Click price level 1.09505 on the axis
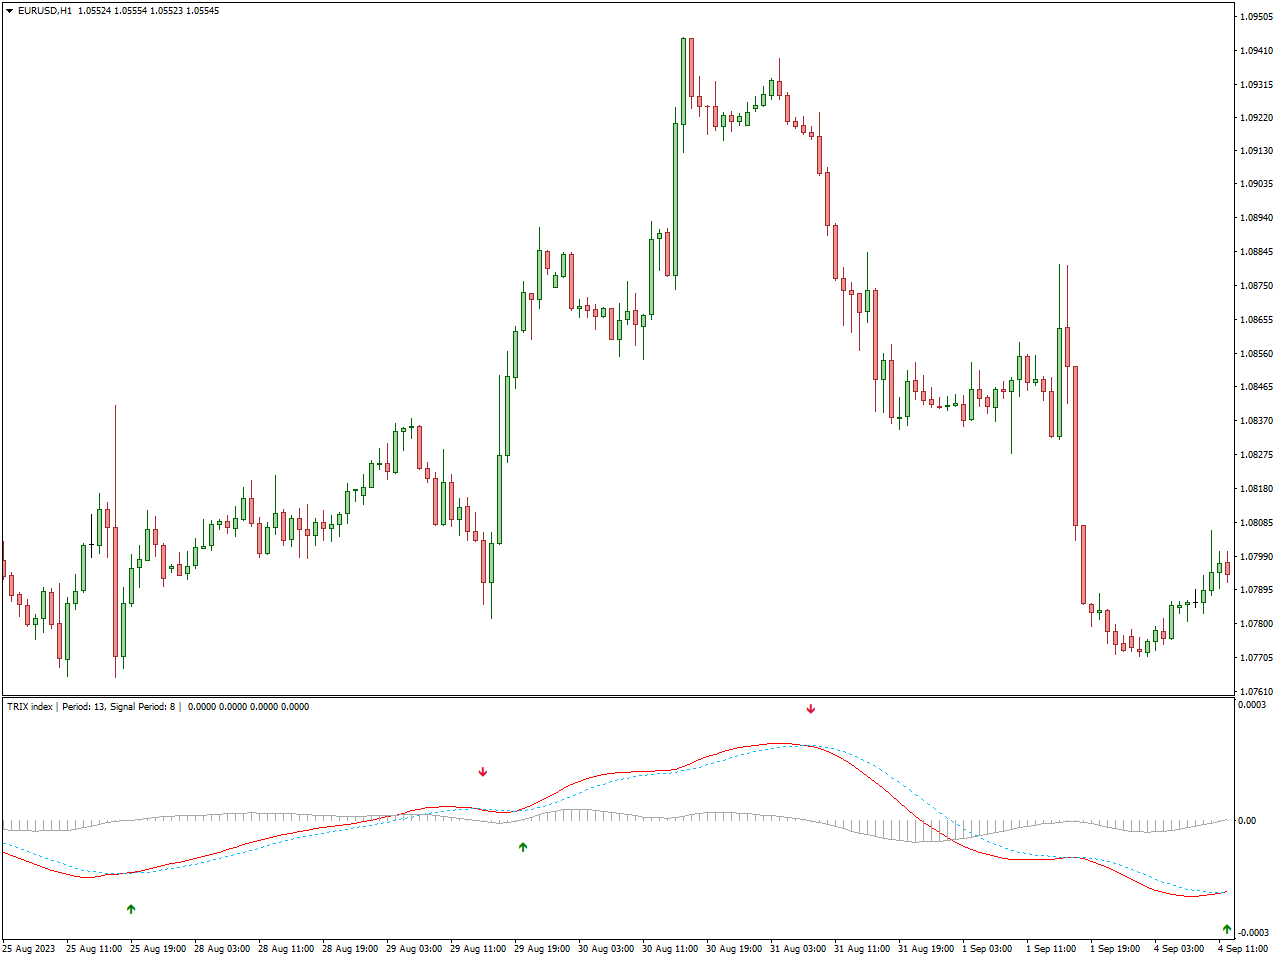1280x960 pixels. coord(1256,17)
